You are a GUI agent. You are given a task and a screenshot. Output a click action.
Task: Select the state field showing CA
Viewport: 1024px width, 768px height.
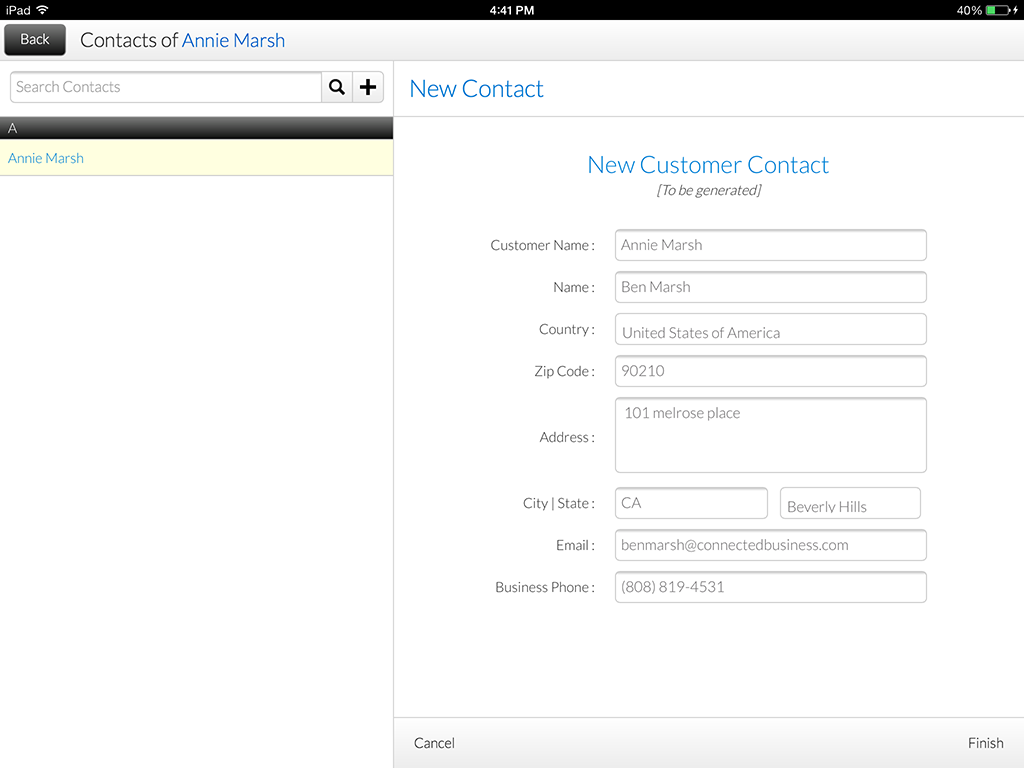691,503
